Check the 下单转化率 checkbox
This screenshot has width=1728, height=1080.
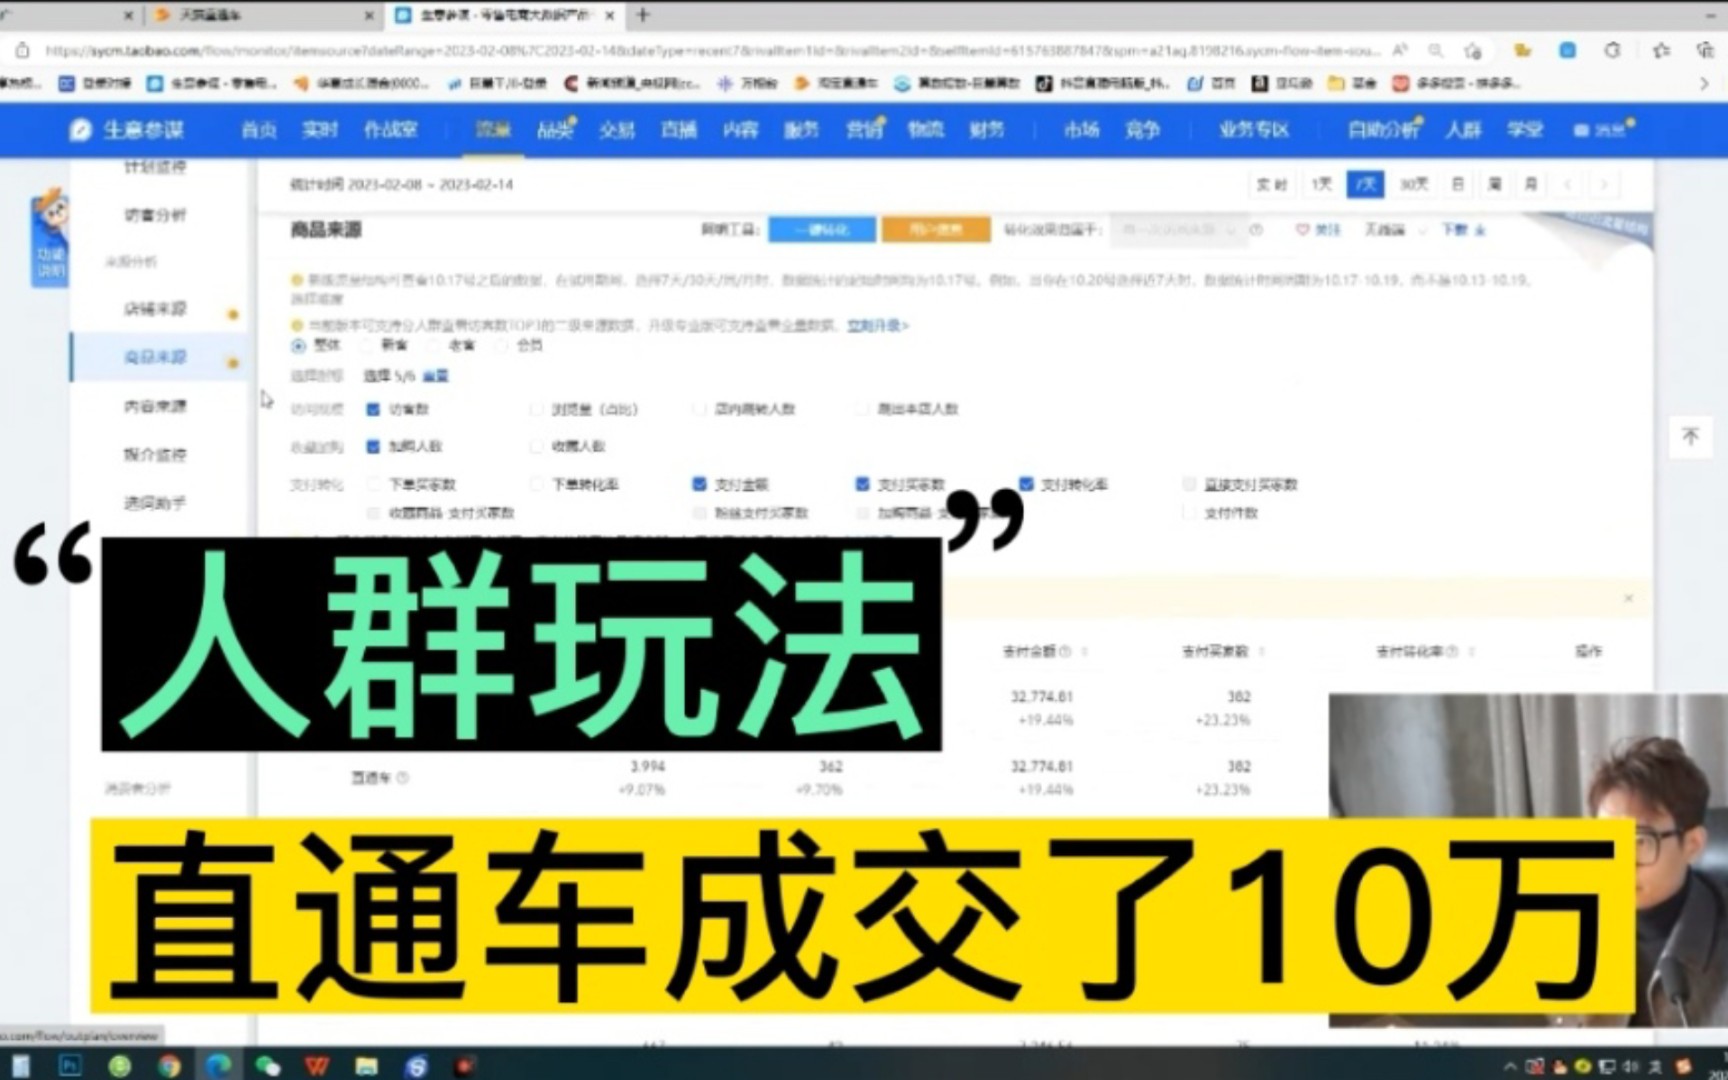point(536,484)
